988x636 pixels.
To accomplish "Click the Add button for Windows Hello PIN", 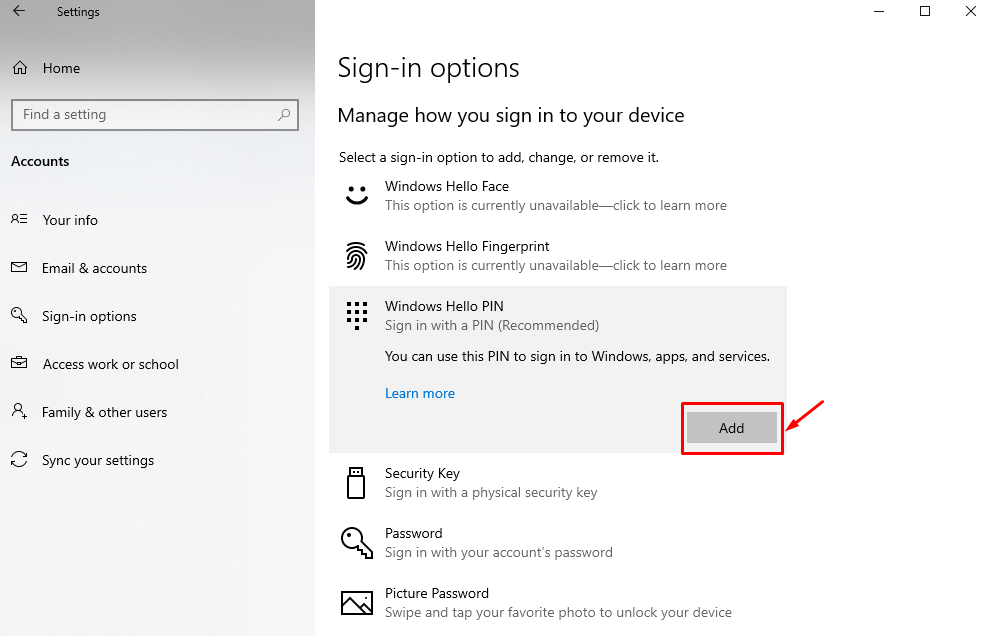I will click(x=731, y=427).
